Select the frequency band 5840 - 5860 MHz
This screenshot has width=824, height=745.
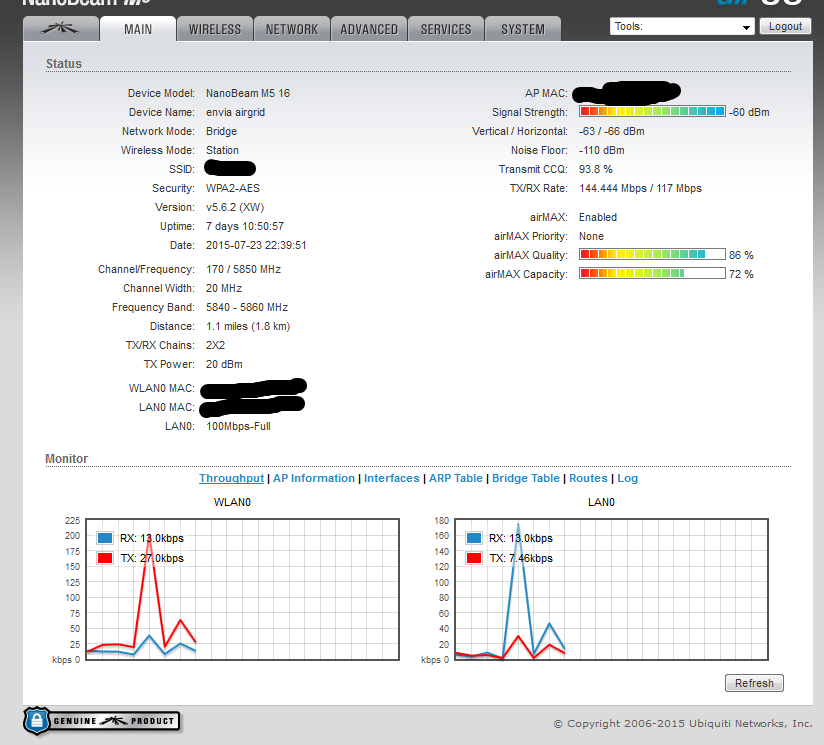(247, 307)
